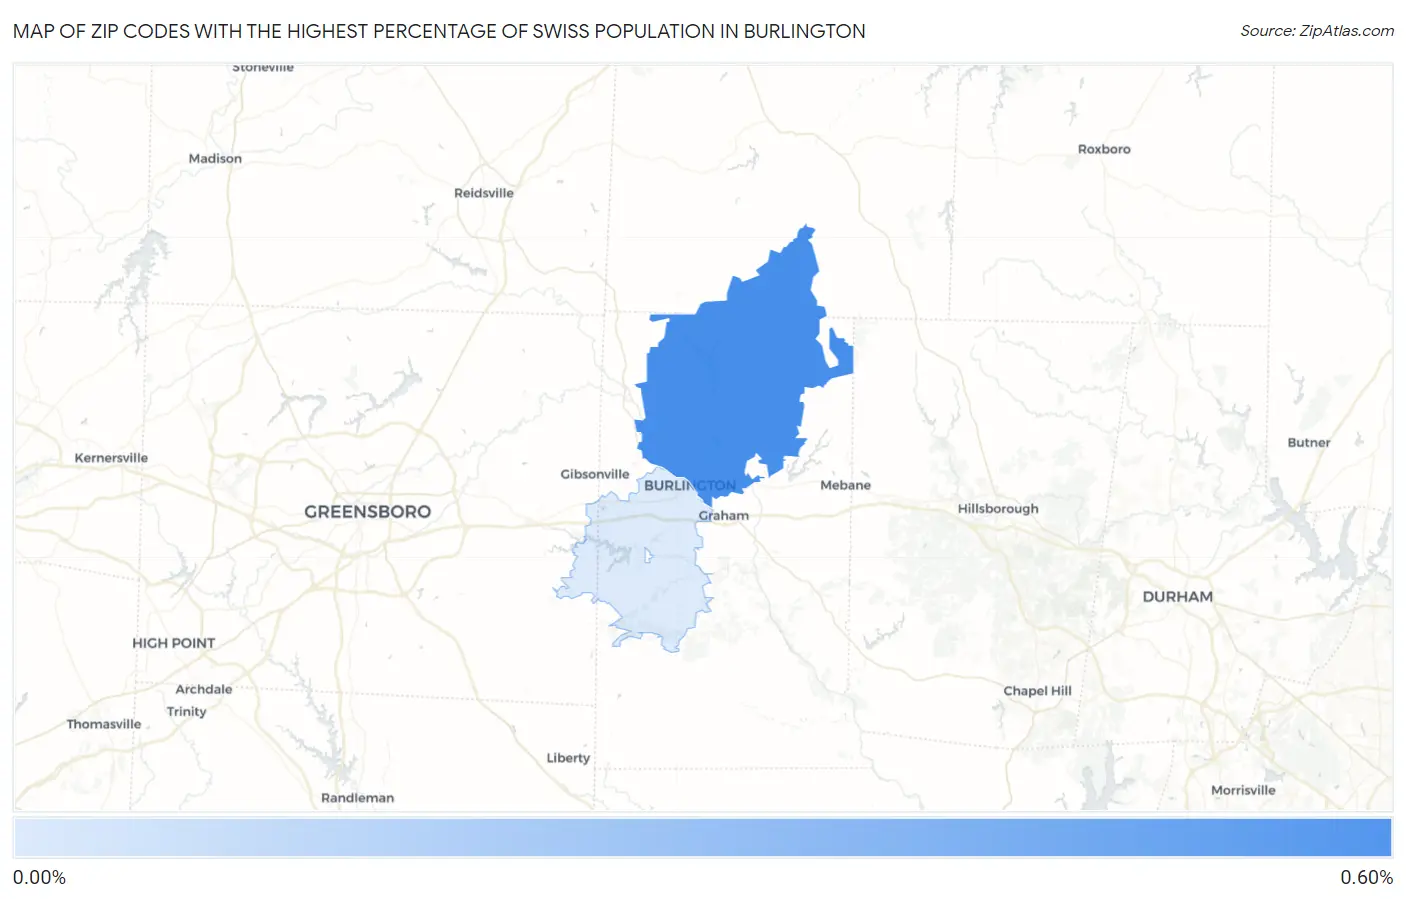Click the GREENSBORO city label
This screenshot has height=899, width=1406.
tap(367, 511)
